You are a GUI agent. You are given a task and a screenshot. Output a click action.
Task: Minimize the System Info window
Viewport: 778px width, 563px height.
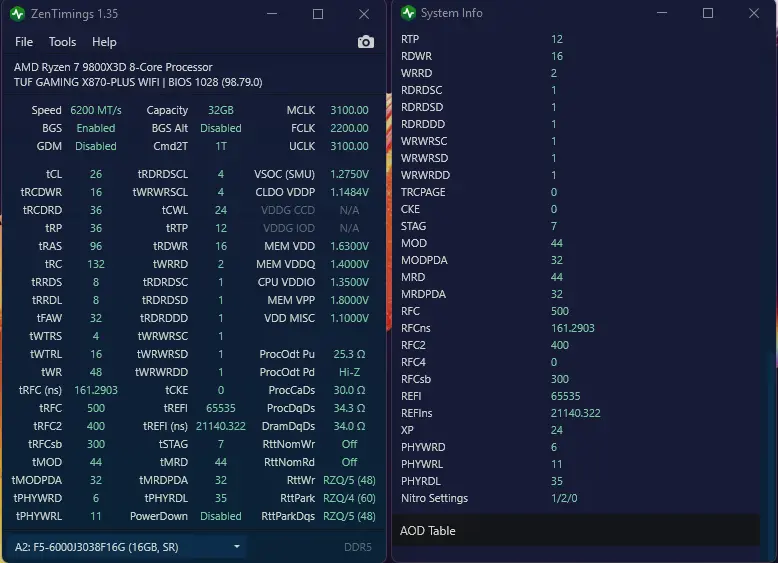tap(662, 13)
